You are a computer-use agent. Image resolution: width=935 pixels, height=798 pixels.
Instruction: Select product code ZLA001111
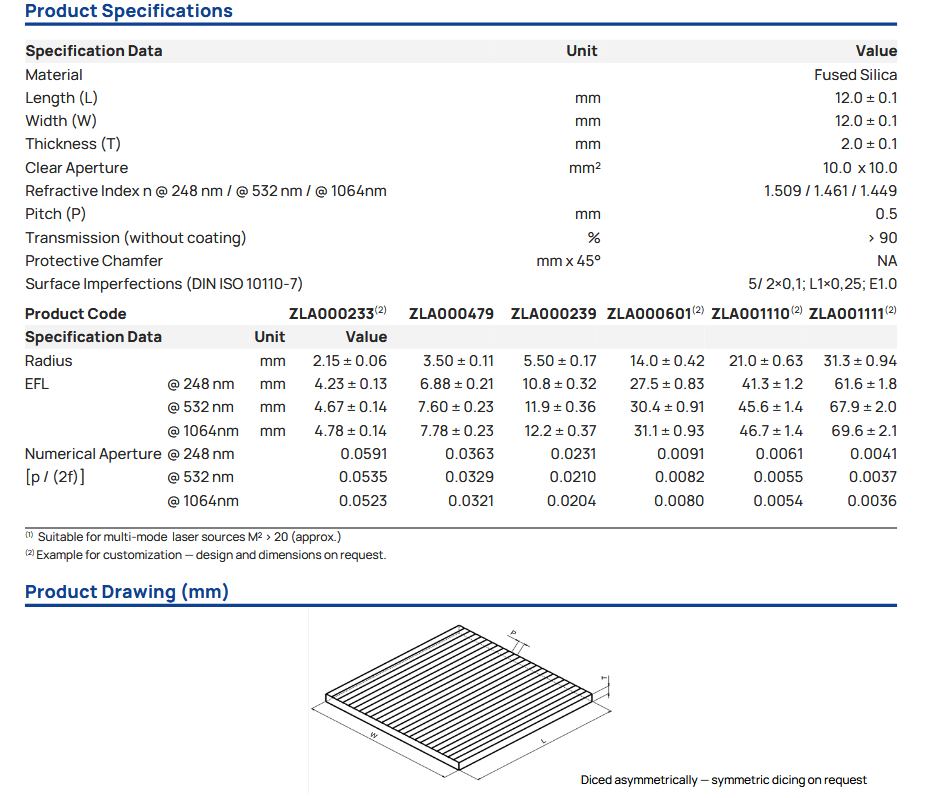tap(847, 314)
